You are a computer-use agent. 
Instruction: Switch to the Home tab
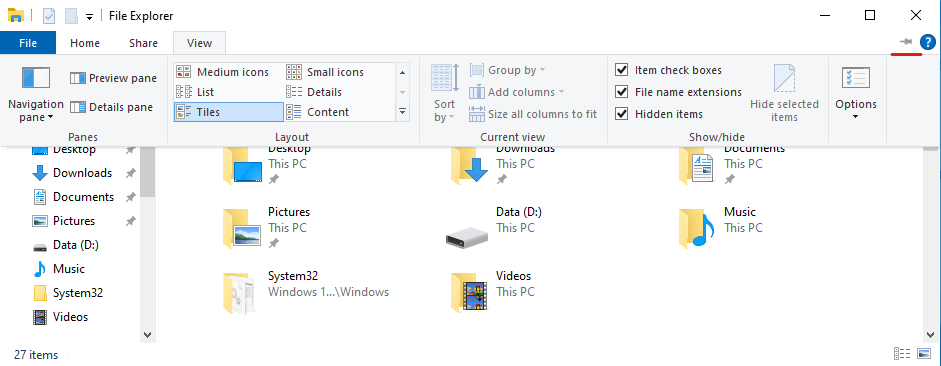[x=85, y=43]
